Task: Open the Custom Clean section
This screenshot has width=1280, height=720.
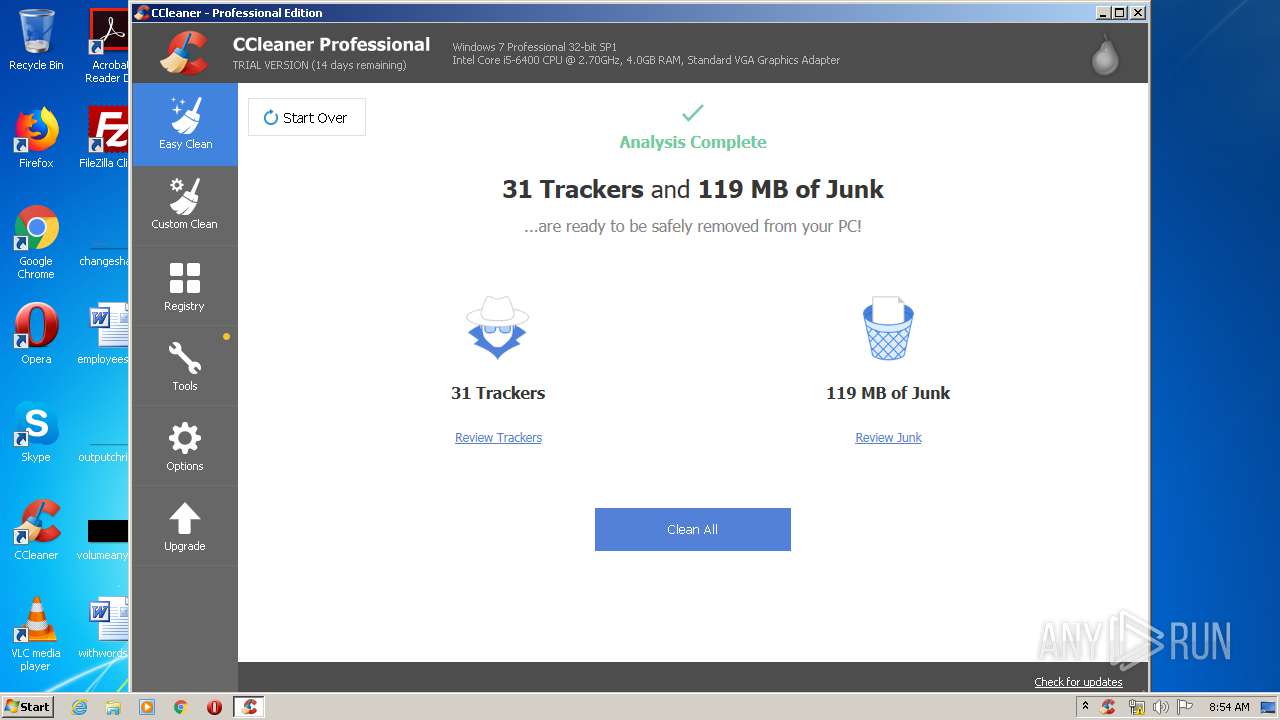Action: click(185, 205)
